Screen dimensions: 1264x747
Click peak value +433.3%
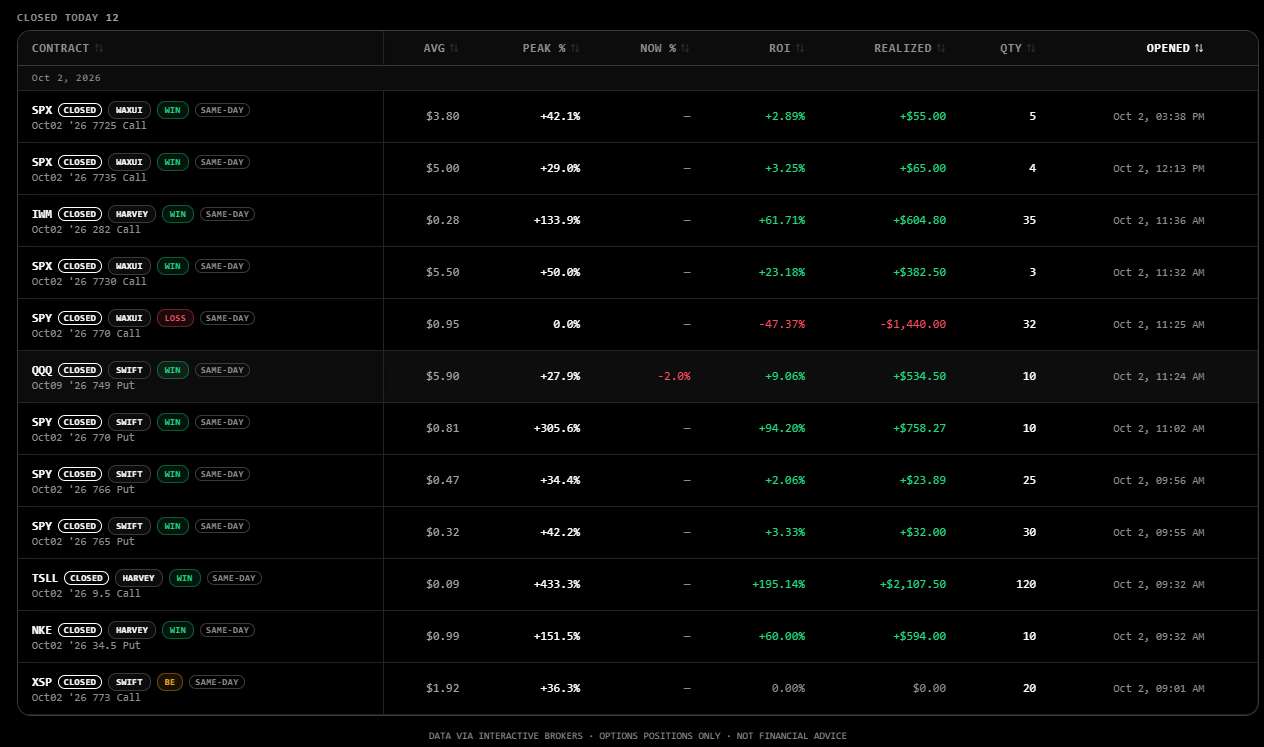[x=557, y=584]
